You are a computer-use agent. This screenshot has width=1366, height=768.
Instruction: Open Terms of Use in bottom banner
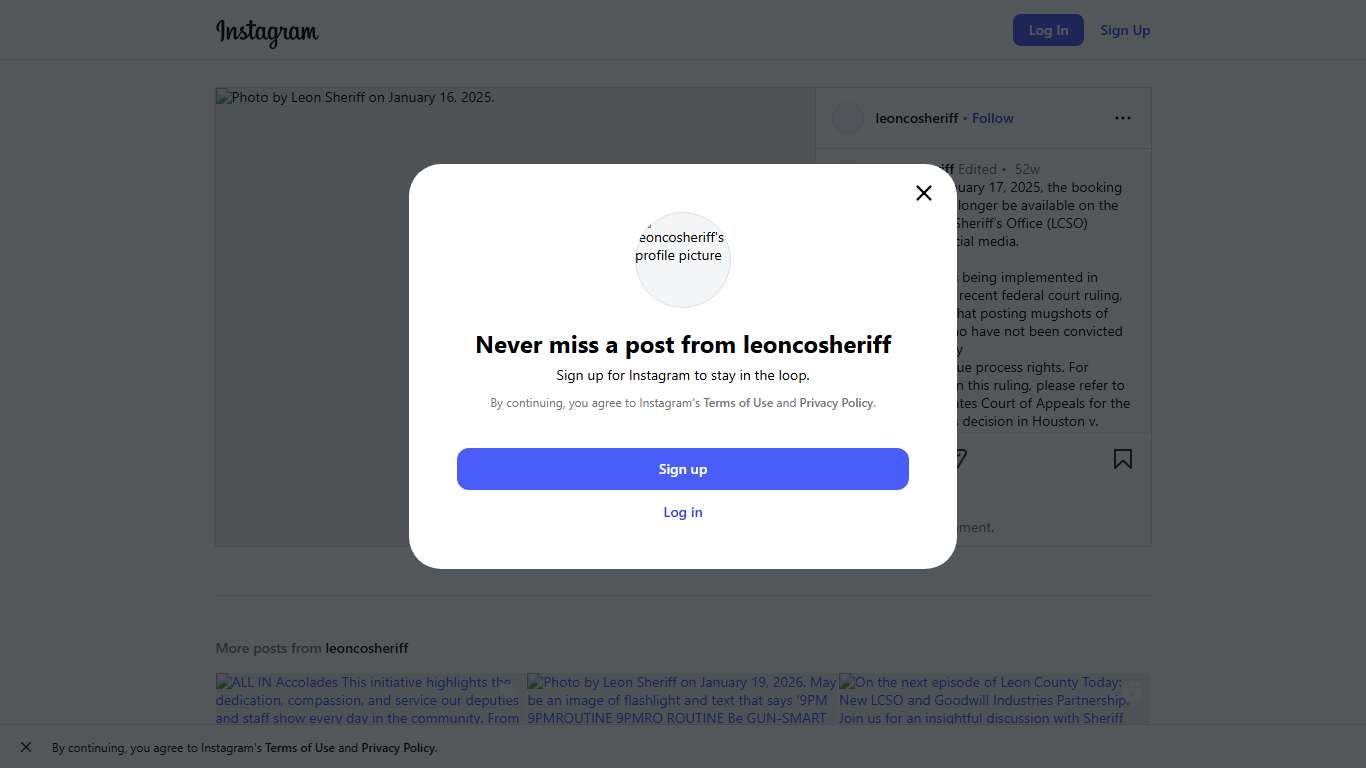tap(299, 748)
